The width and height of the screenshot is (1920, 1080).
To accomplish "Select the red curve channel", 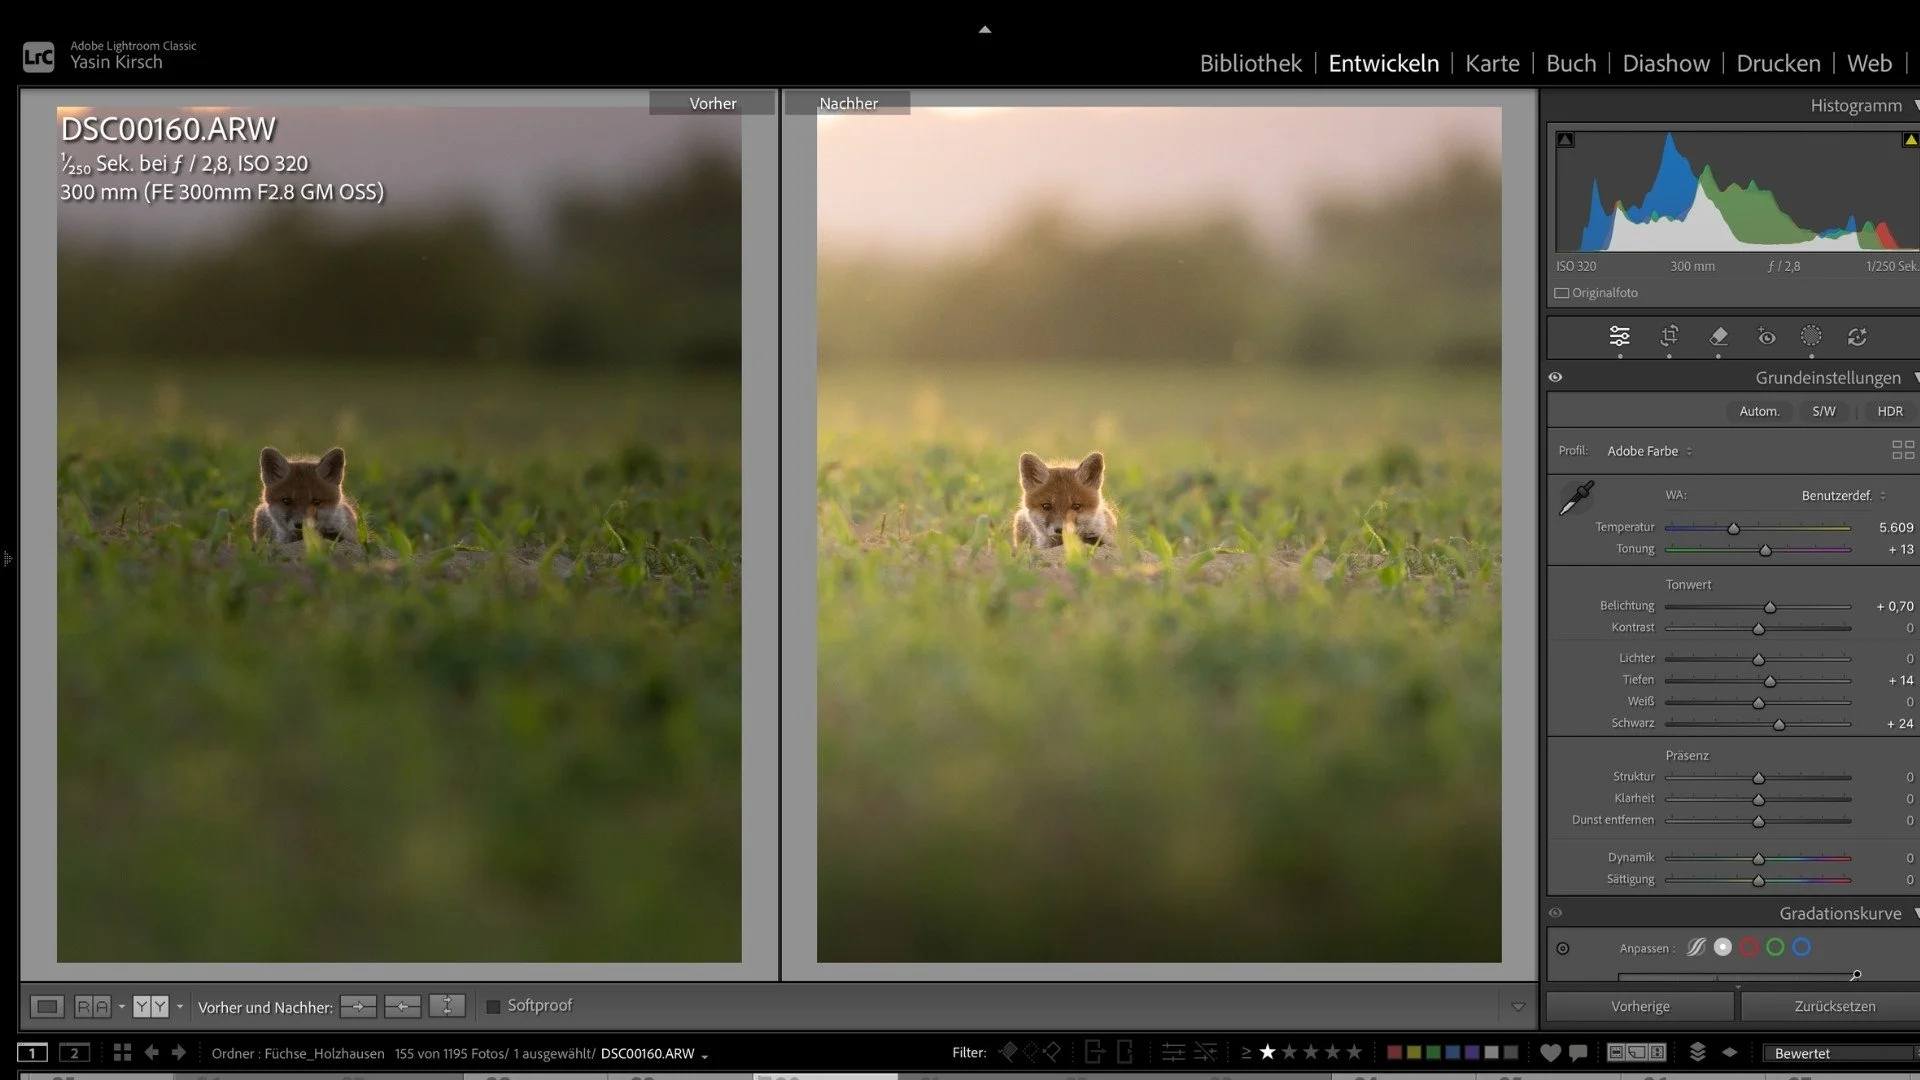I will 1749,947.
